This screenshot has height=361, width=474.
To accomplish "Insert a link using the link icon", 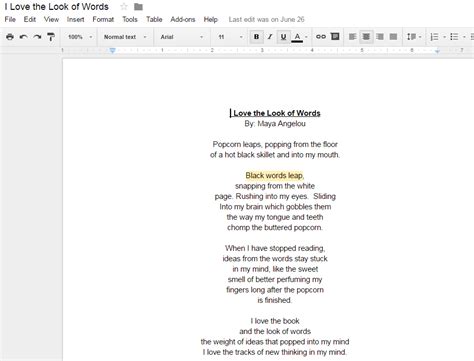I will [x=321, y=37].
